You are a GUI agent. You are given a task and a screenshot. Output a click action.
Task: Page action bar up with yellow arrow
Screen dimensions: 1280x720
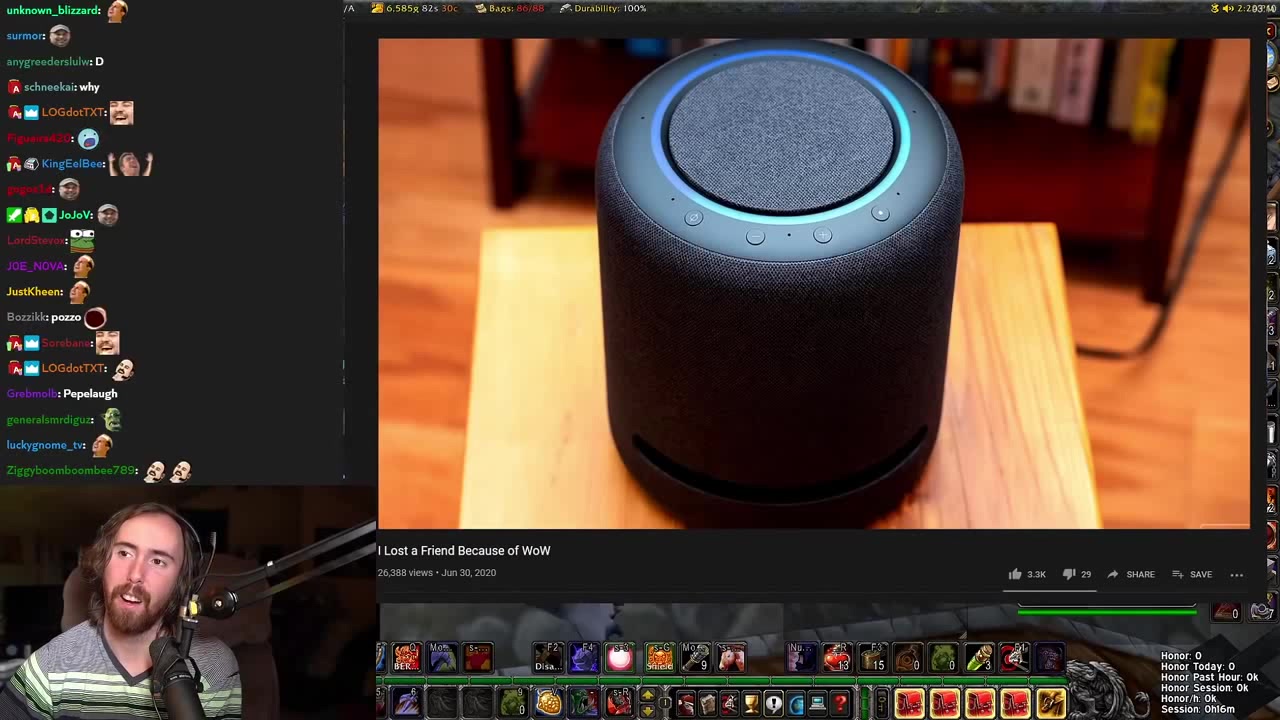coord(647,696)
